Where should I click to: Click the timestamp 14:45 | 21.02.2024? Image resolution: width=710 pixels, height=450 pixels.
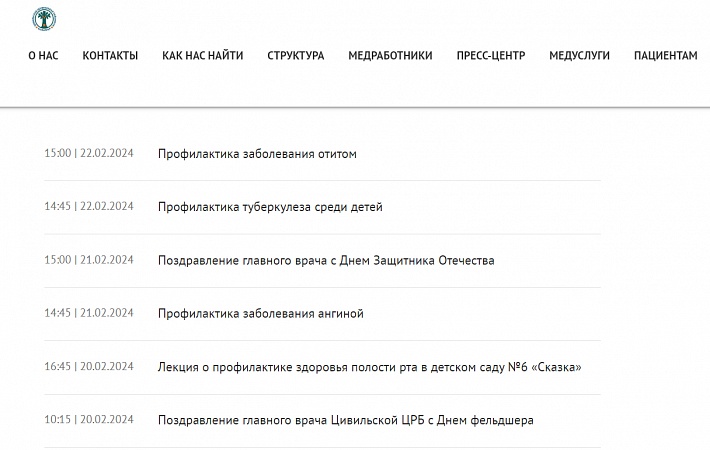(89, 312)
